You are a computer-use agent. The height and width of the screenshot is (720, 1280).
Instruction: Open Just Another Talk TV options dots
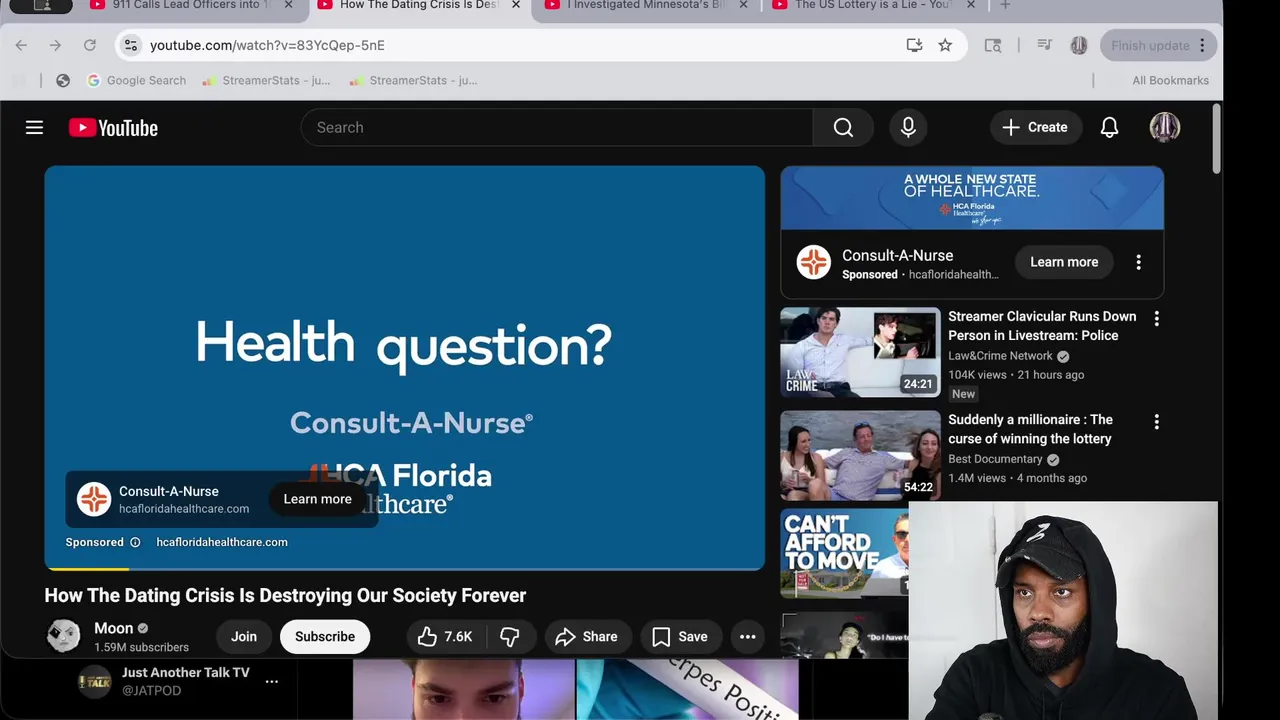(271, 681)
